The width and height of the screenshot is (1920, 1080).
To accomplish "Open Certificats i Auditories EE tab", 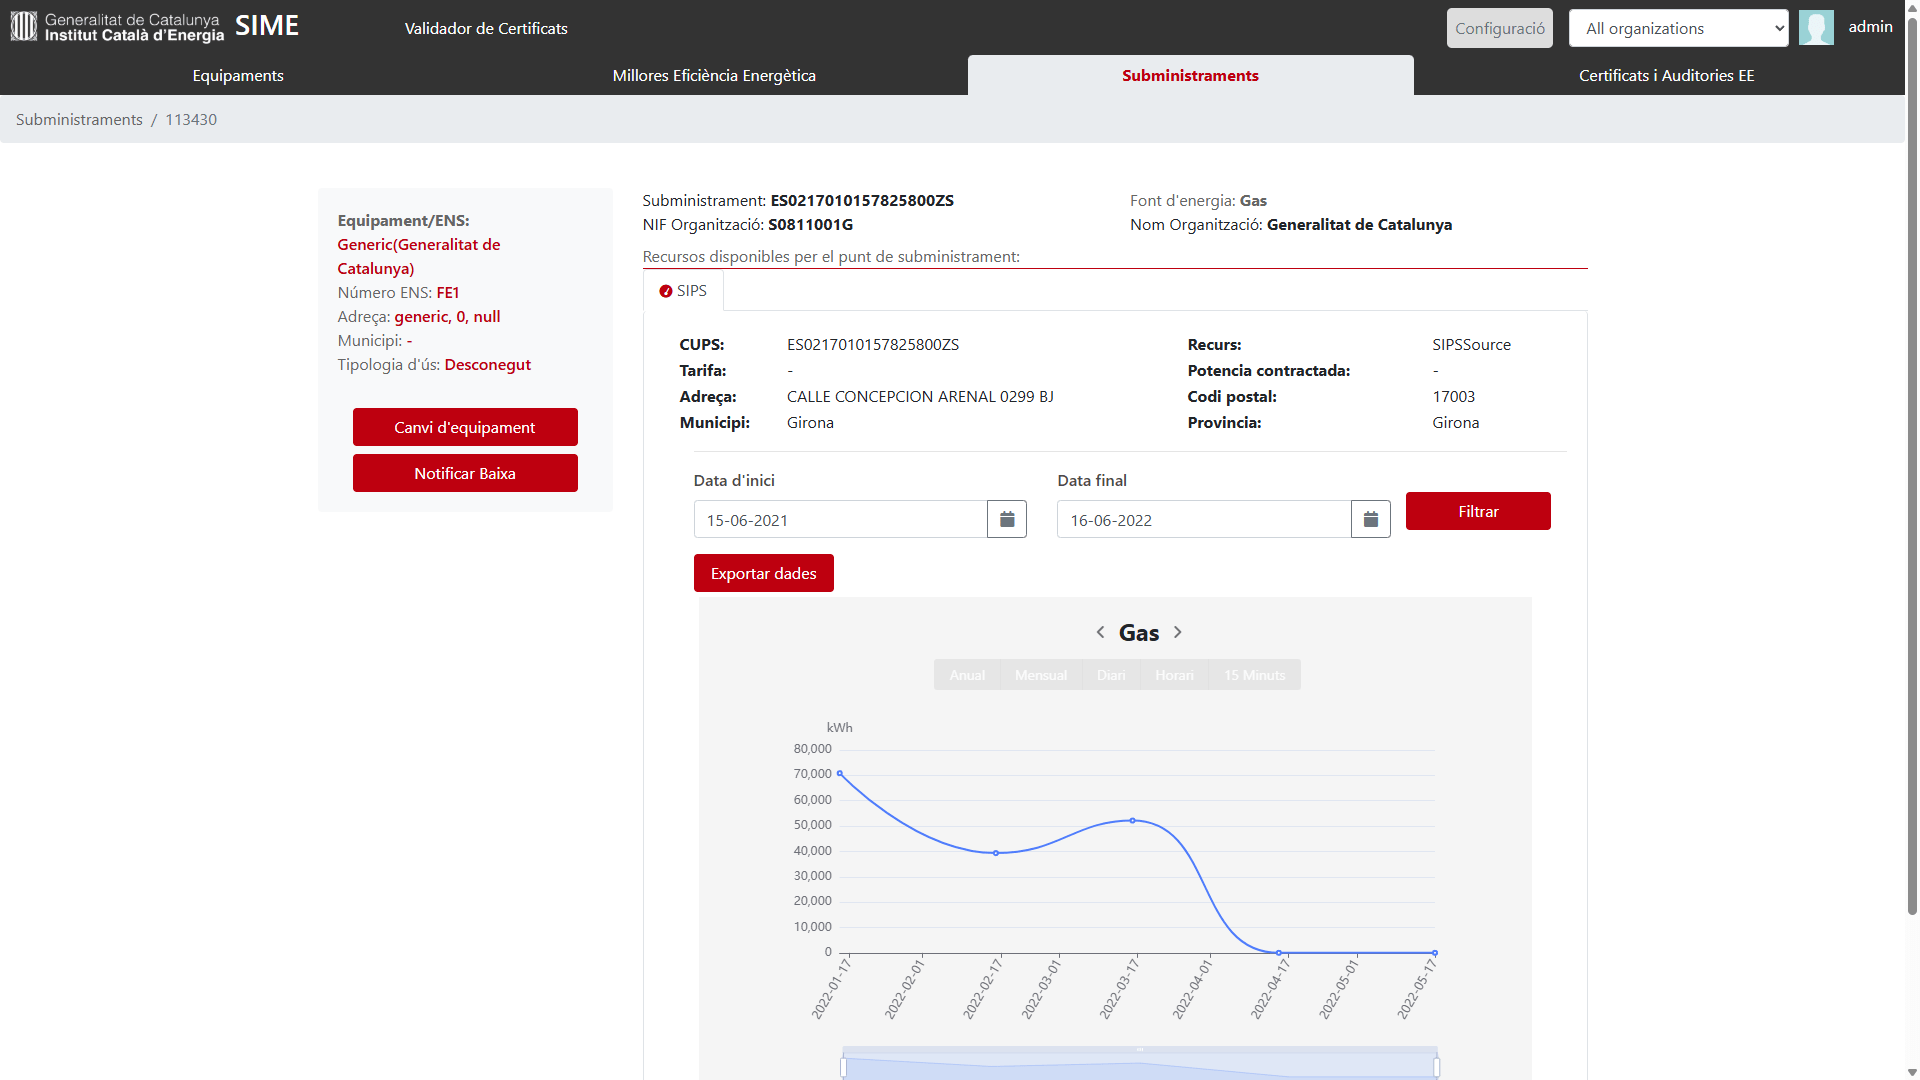I will (1666, 76).
